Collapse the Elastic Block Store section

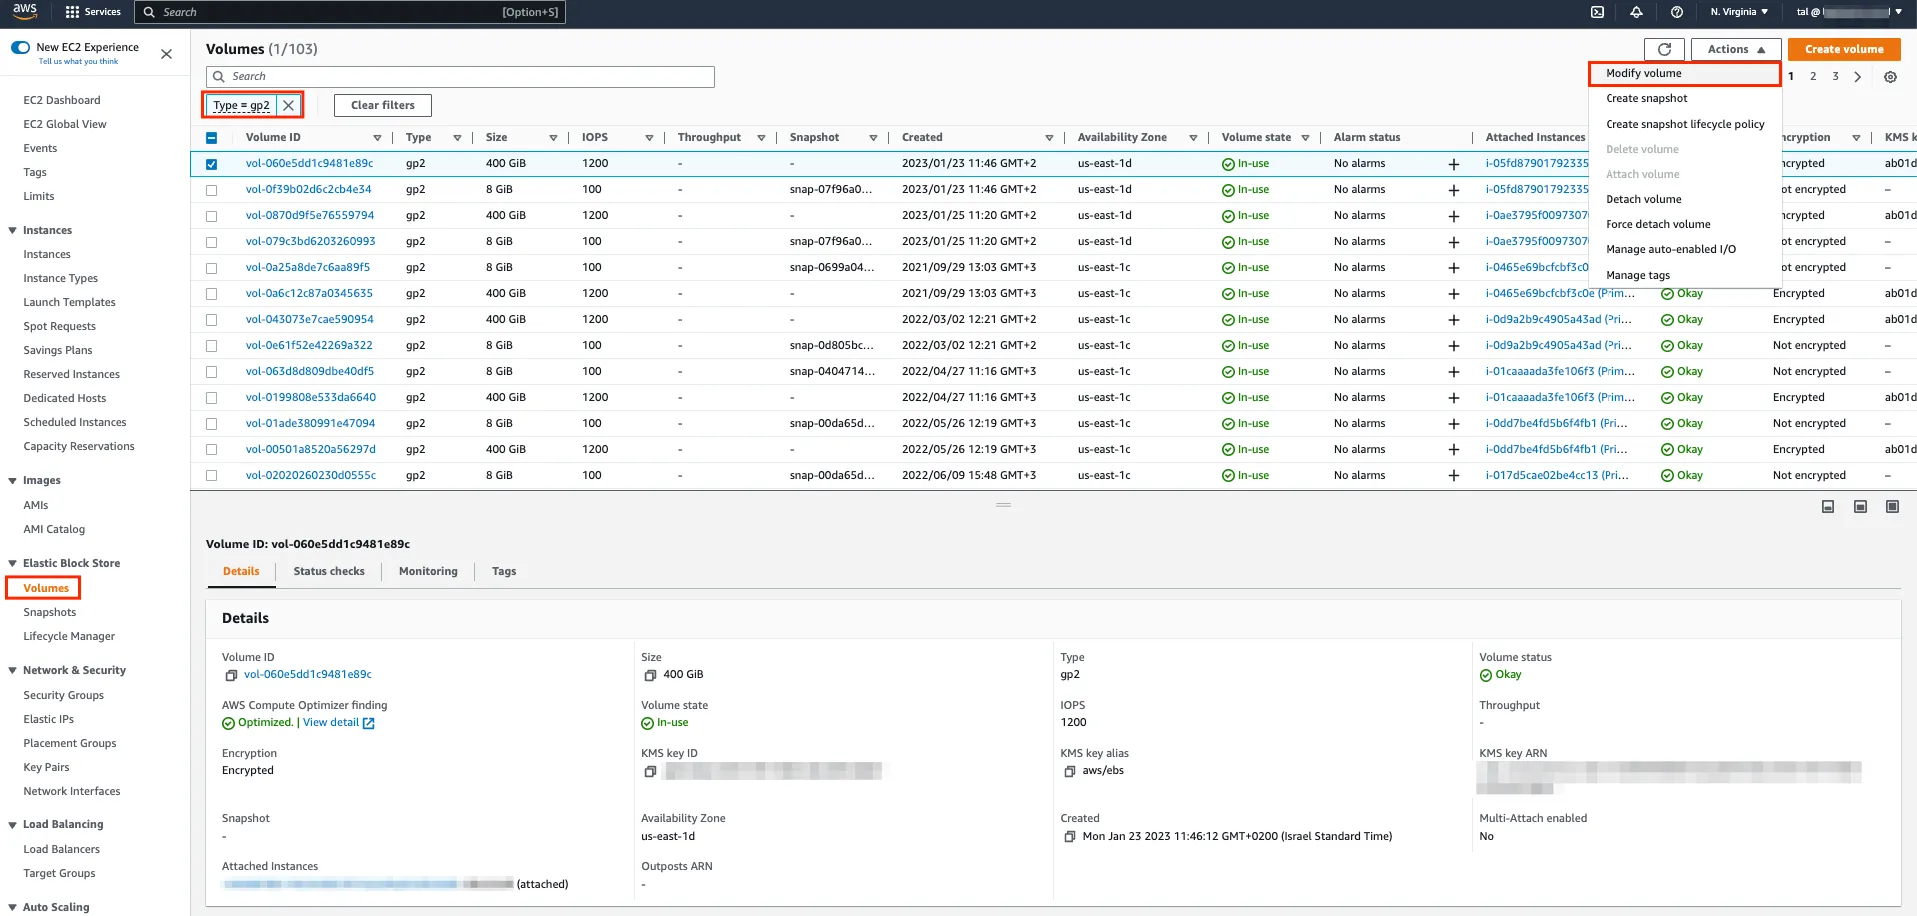12,564
